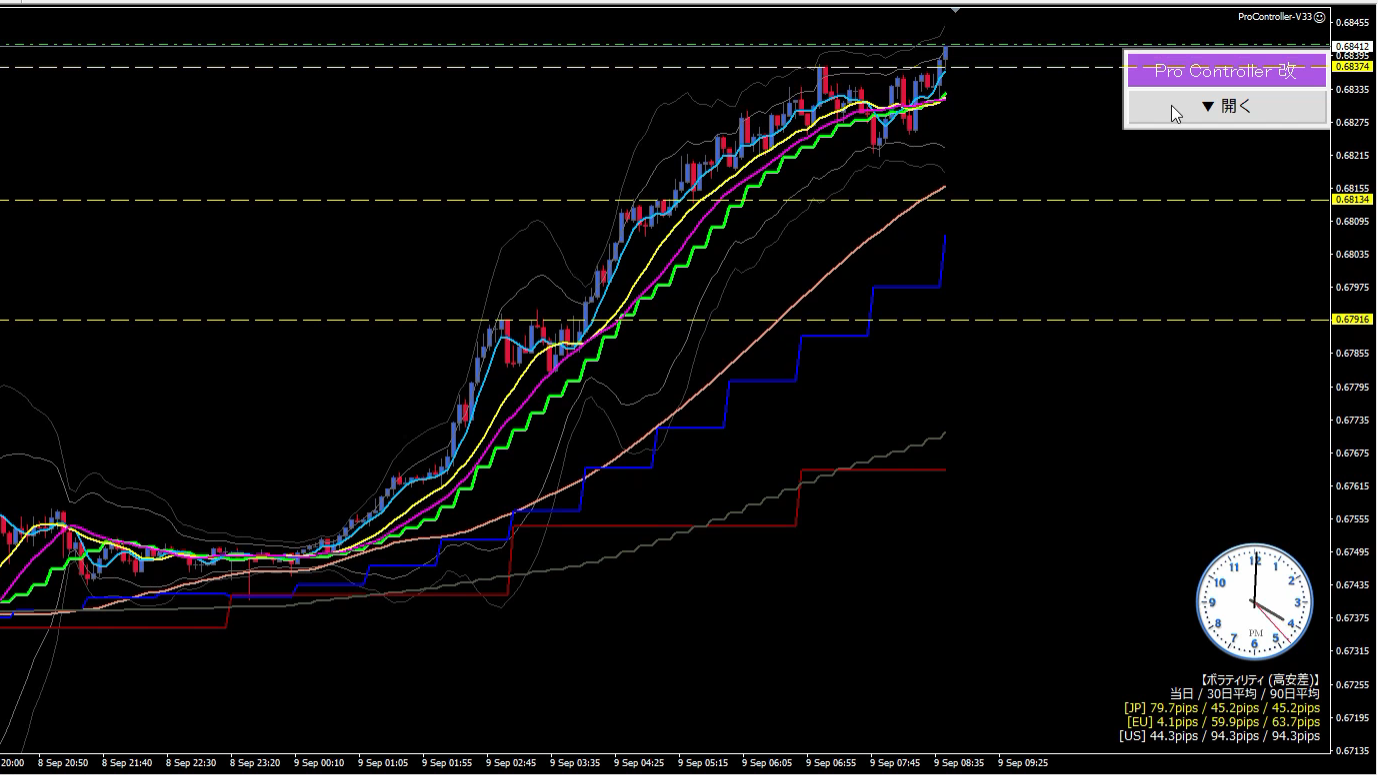
Task: Click the ProController-V33 smiley face icon
Action: point(1320,17)
